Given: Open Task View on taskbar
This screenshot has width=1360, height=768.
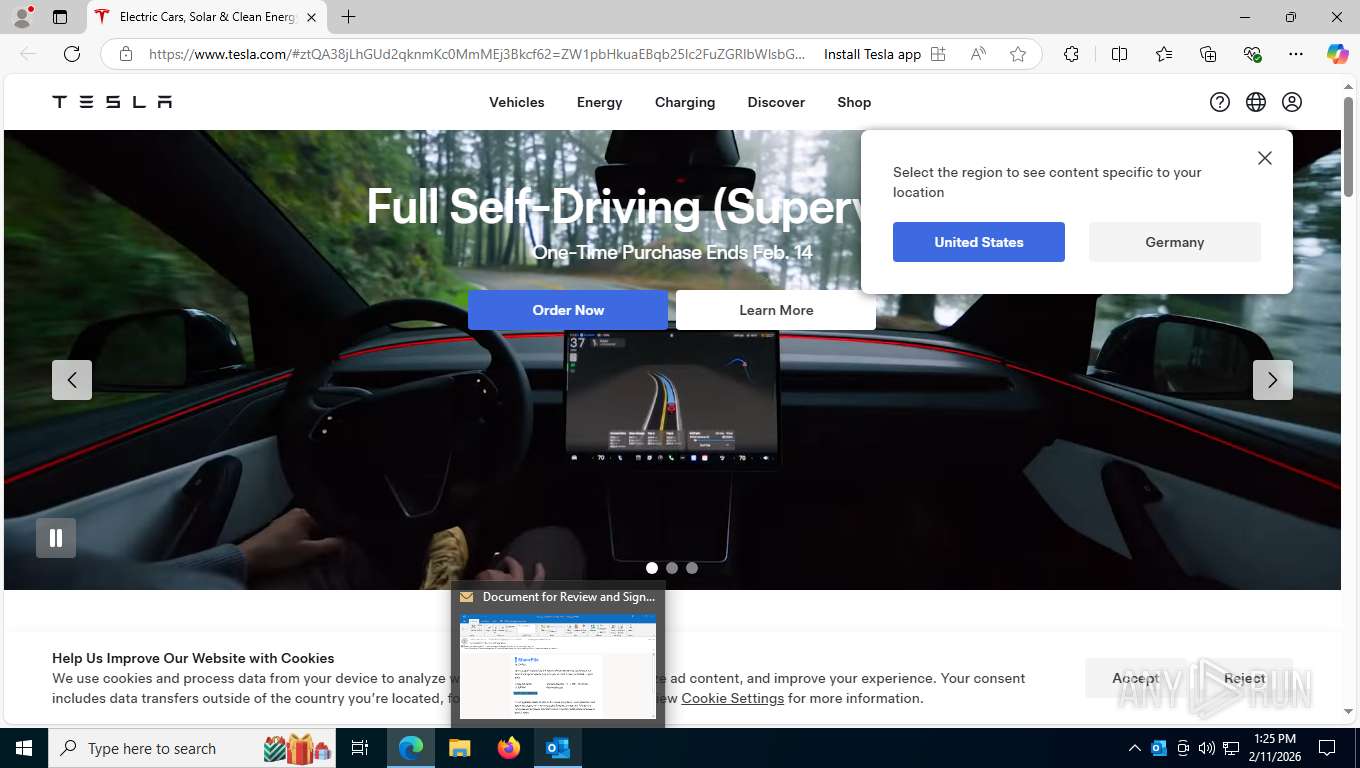Looking at the screenshot, I should pyautogui.click(x=360, y=748).
